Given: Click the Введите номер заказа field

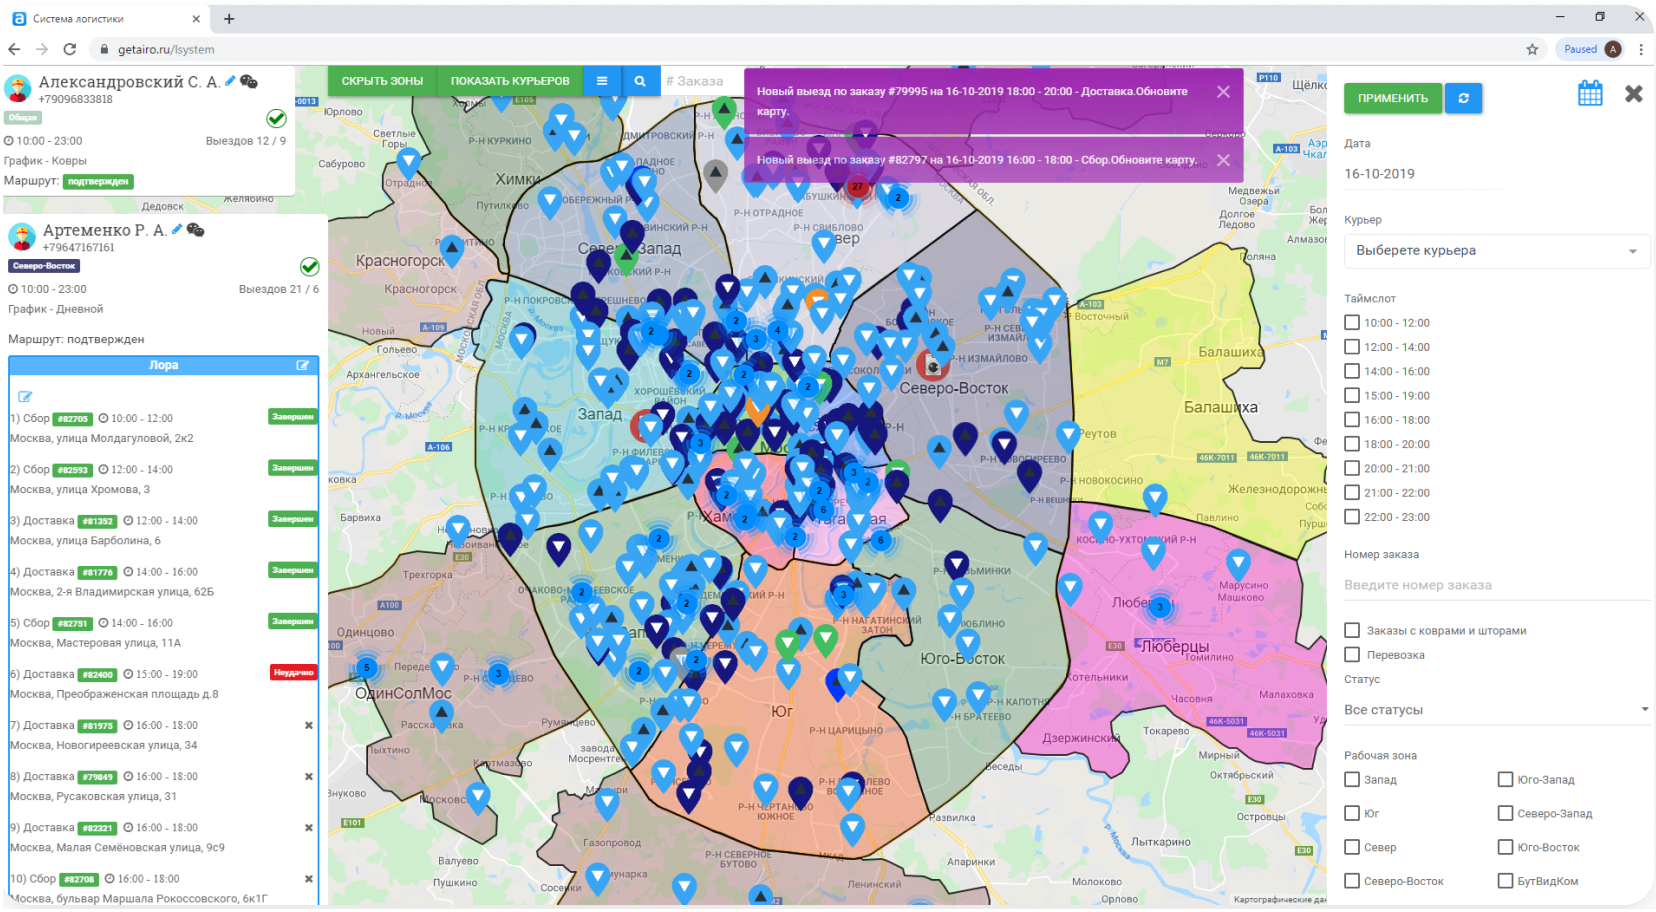Looking at the screenshot, I should click(1496, 585).
